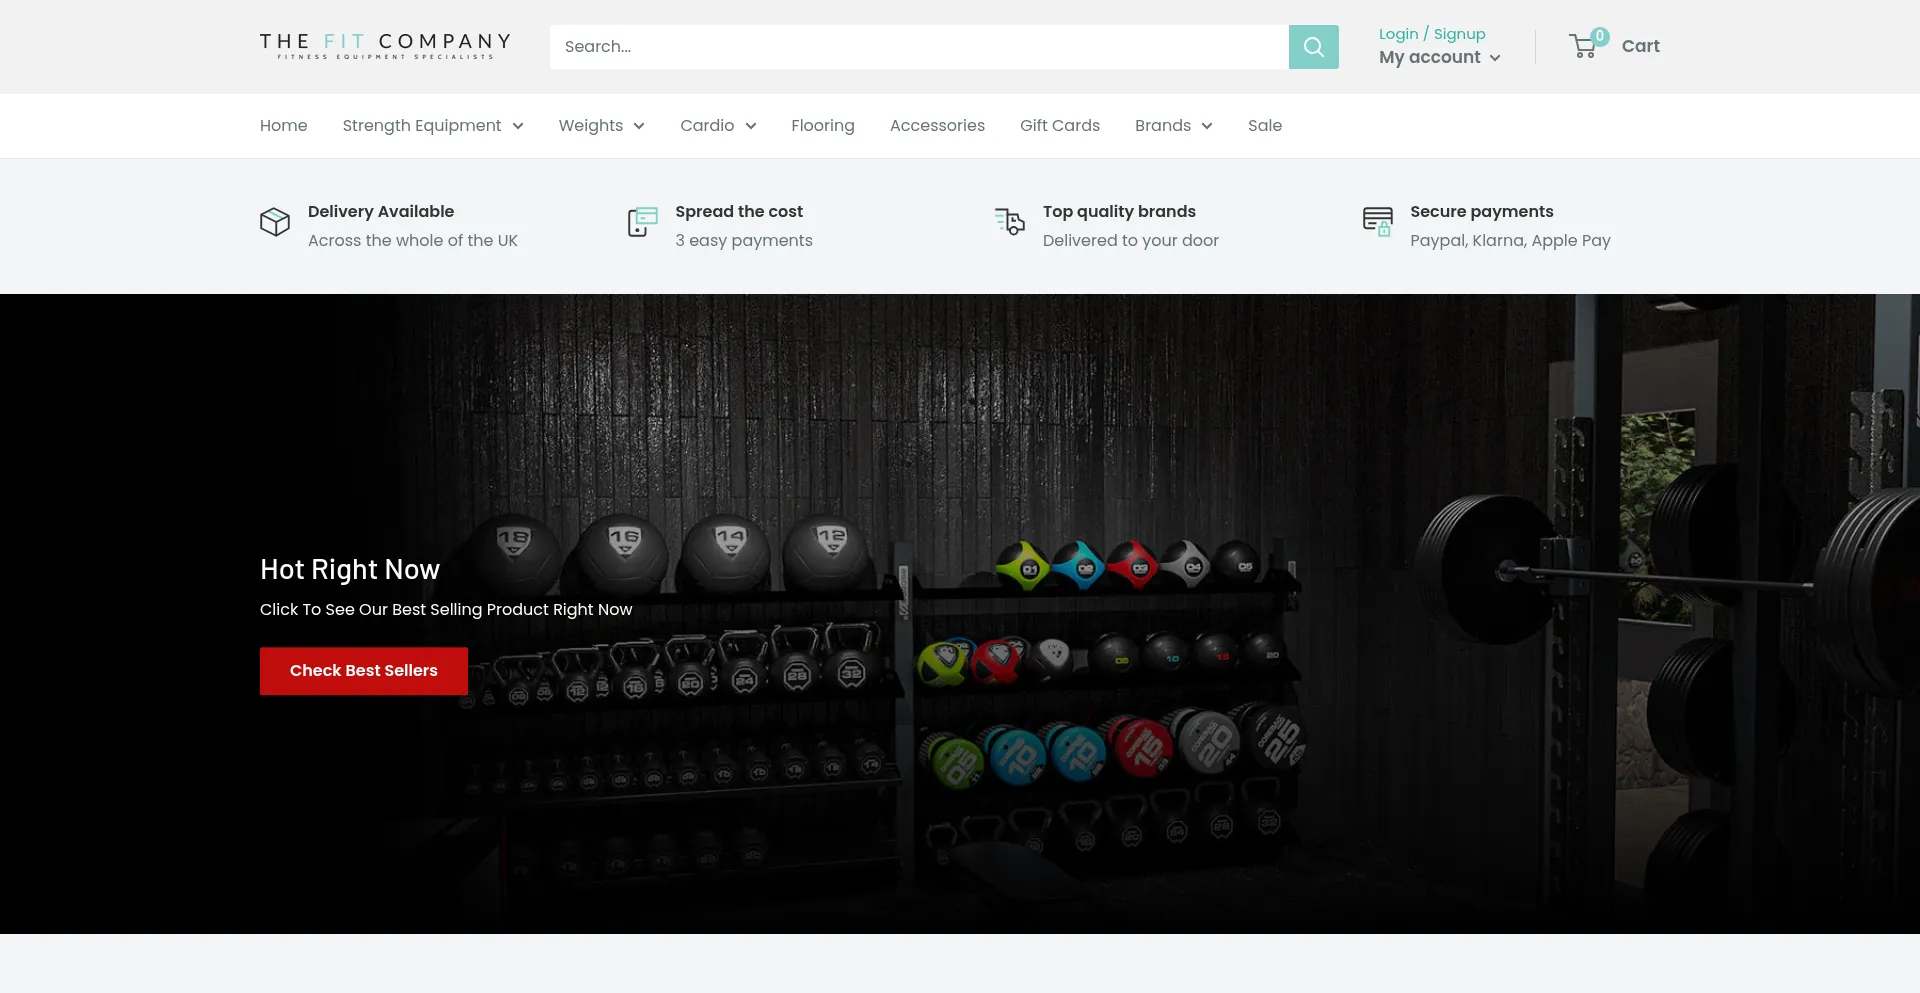Expand the Weights dropdown
This screenshot has width=1920, height=993.
click(x=601, y=126)
